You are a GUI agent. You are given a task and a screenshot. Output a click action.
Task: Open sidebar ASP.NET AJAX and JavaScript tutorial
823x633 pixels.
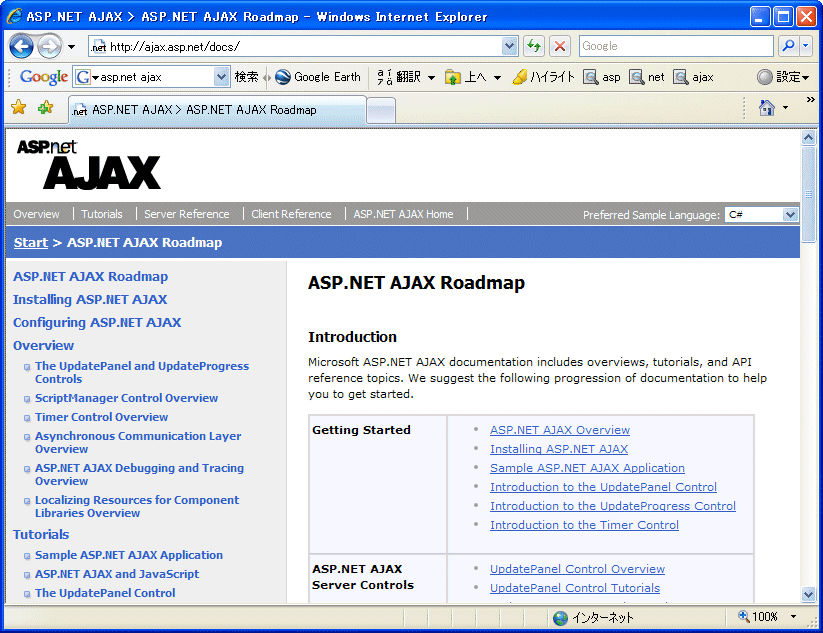pos(117,574)
